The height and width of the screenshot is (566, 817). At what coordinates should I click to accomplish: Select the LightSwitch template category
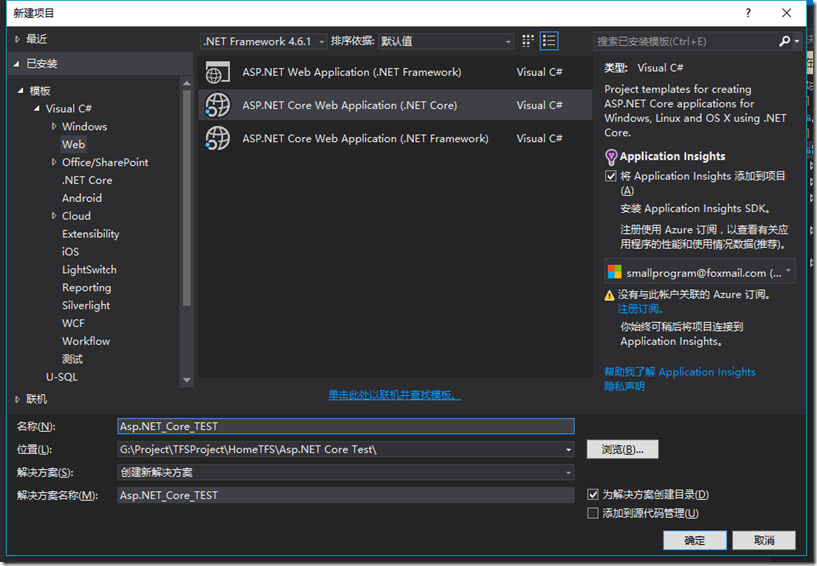[89, 270]
